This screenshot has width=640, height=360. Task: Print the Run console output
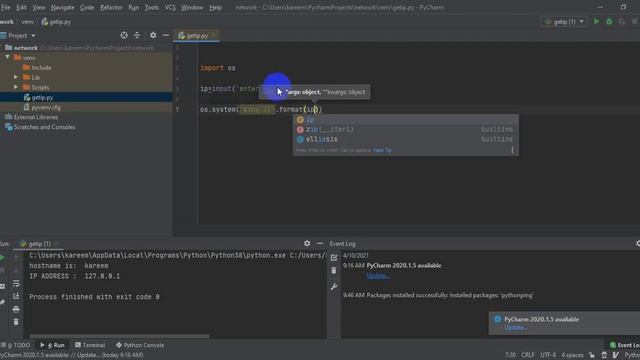point(16,309)
